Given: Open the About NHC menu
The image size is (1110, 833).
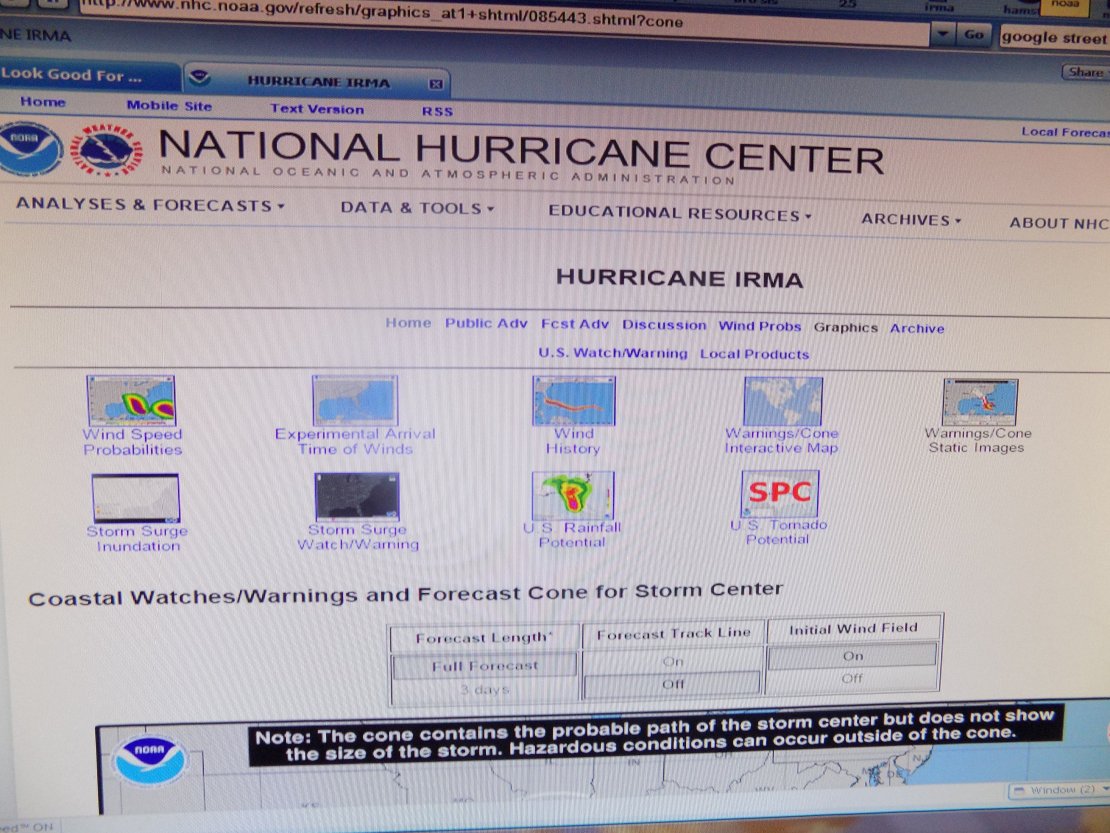Looking at the screenshot, I should [x=1059, y=223].
